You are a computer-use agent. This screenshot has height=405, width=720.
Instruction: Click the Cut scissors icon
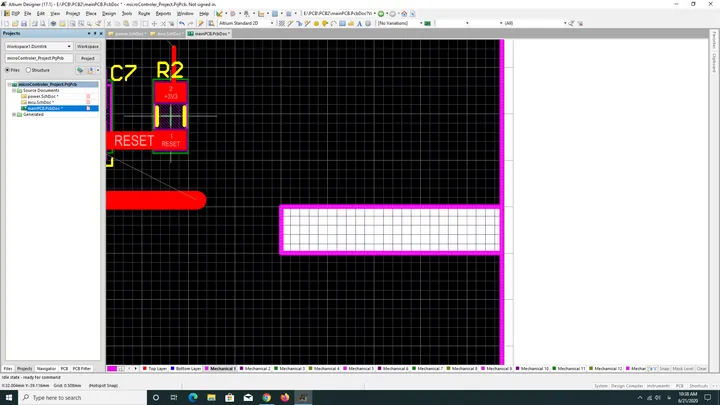coord(109,23)
